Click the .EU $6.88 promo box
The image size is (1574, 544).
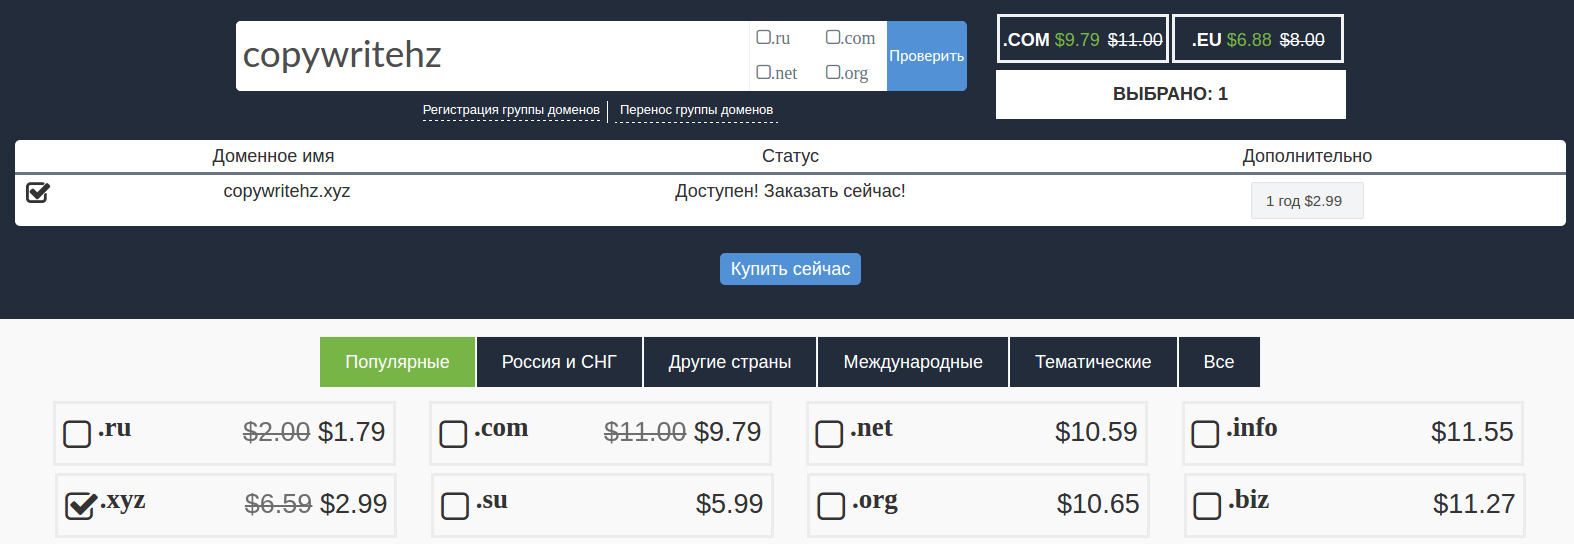point(1258,39)
